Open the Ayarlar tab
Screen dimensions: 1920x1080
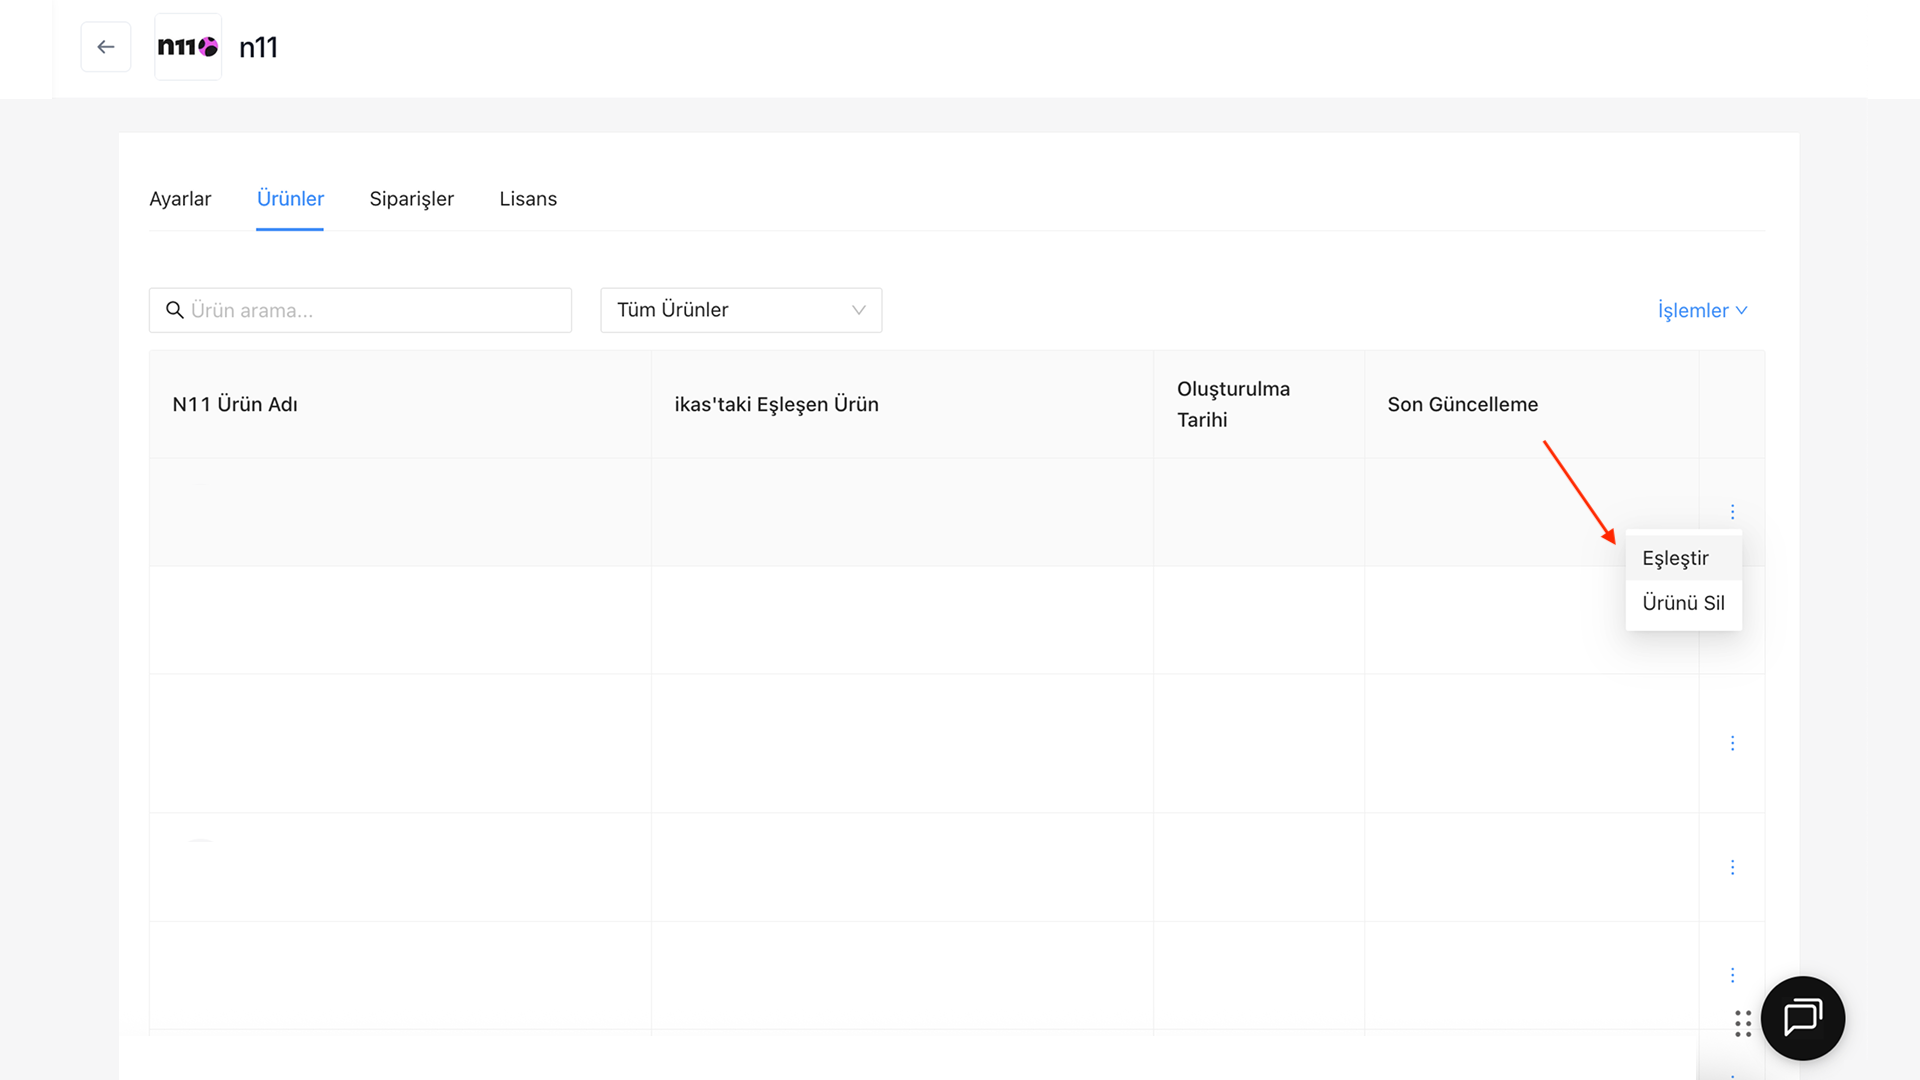point(180,199)
